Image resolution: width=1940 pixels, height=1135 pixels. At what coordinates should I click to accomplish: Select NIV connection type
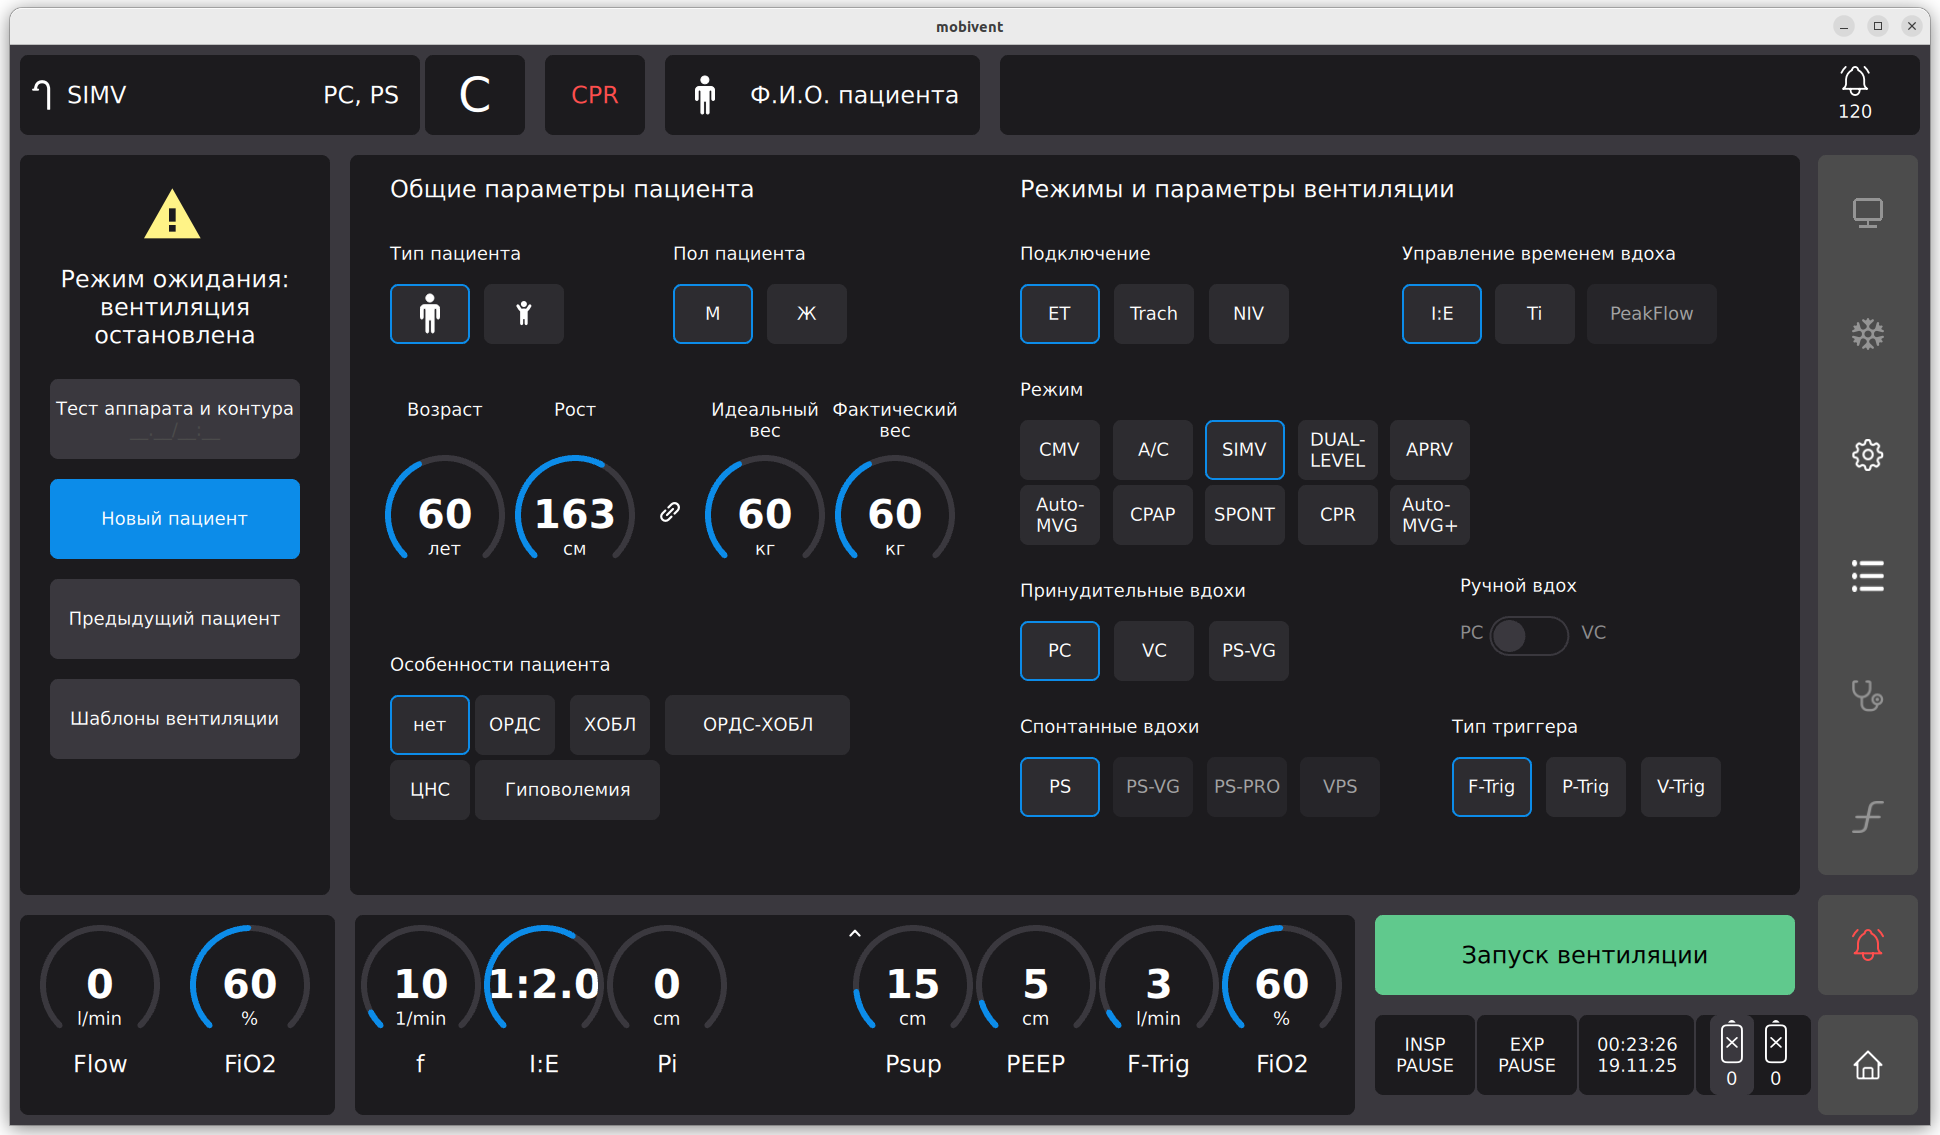(x=1248, y=314)
